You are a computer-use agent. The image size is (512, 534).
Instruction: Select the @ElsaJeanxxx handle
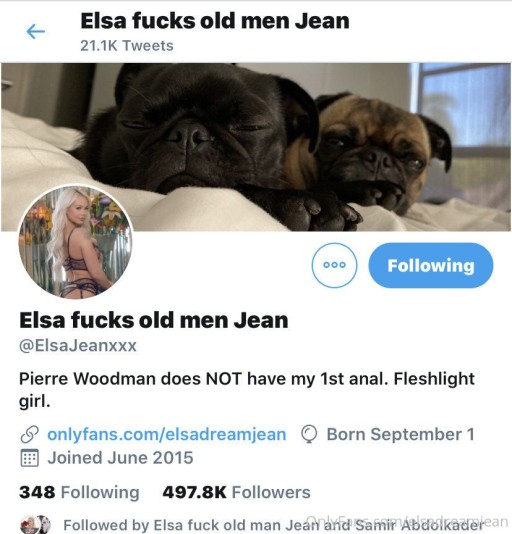pyautogui.click(x=78, y=346)
